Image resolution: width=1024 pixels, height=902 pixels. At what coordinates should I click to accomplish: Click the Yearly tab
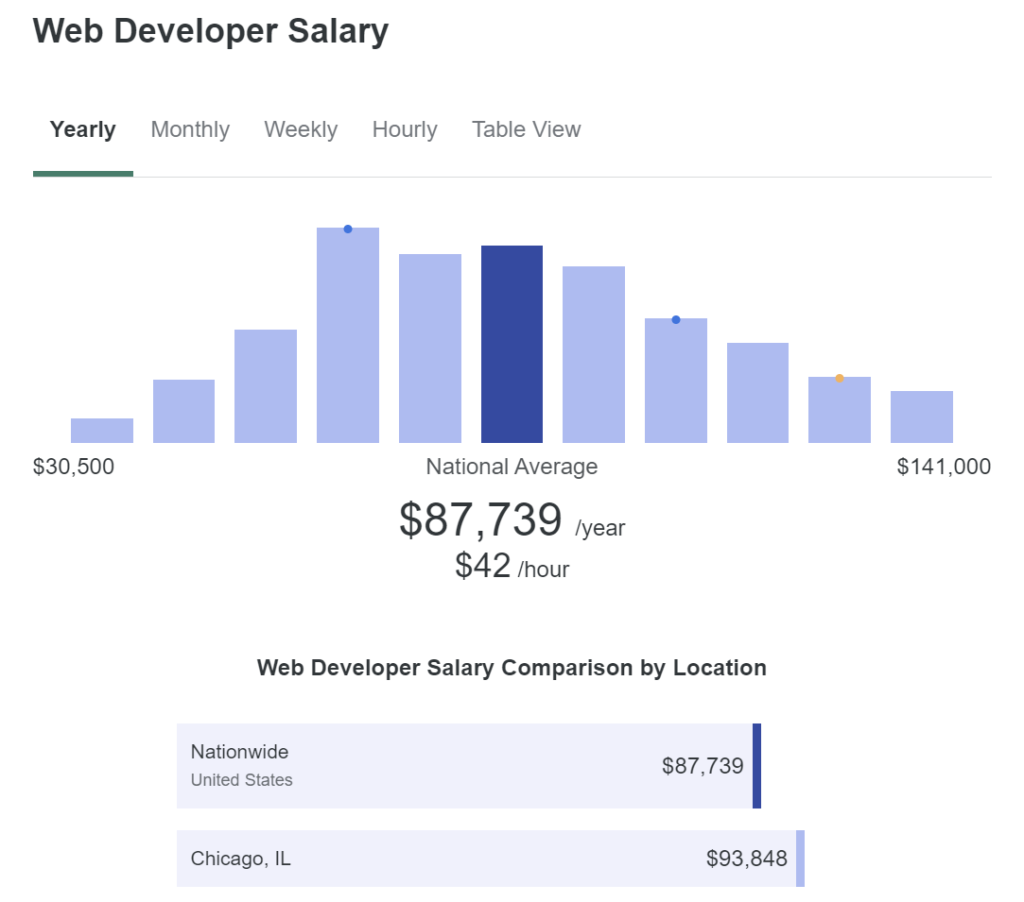click(83, 130)
